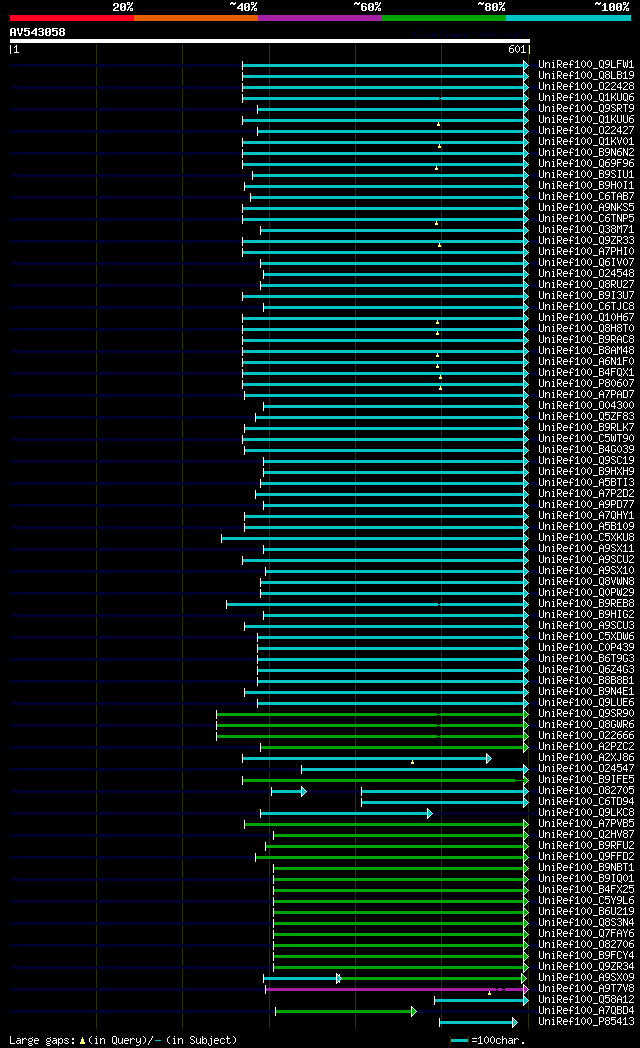Viewport: 640px width, 1048px height.
Task: Open UniRef100_Q9ZR34 entry
Action: pyautogui.click(x=586, y=967)
